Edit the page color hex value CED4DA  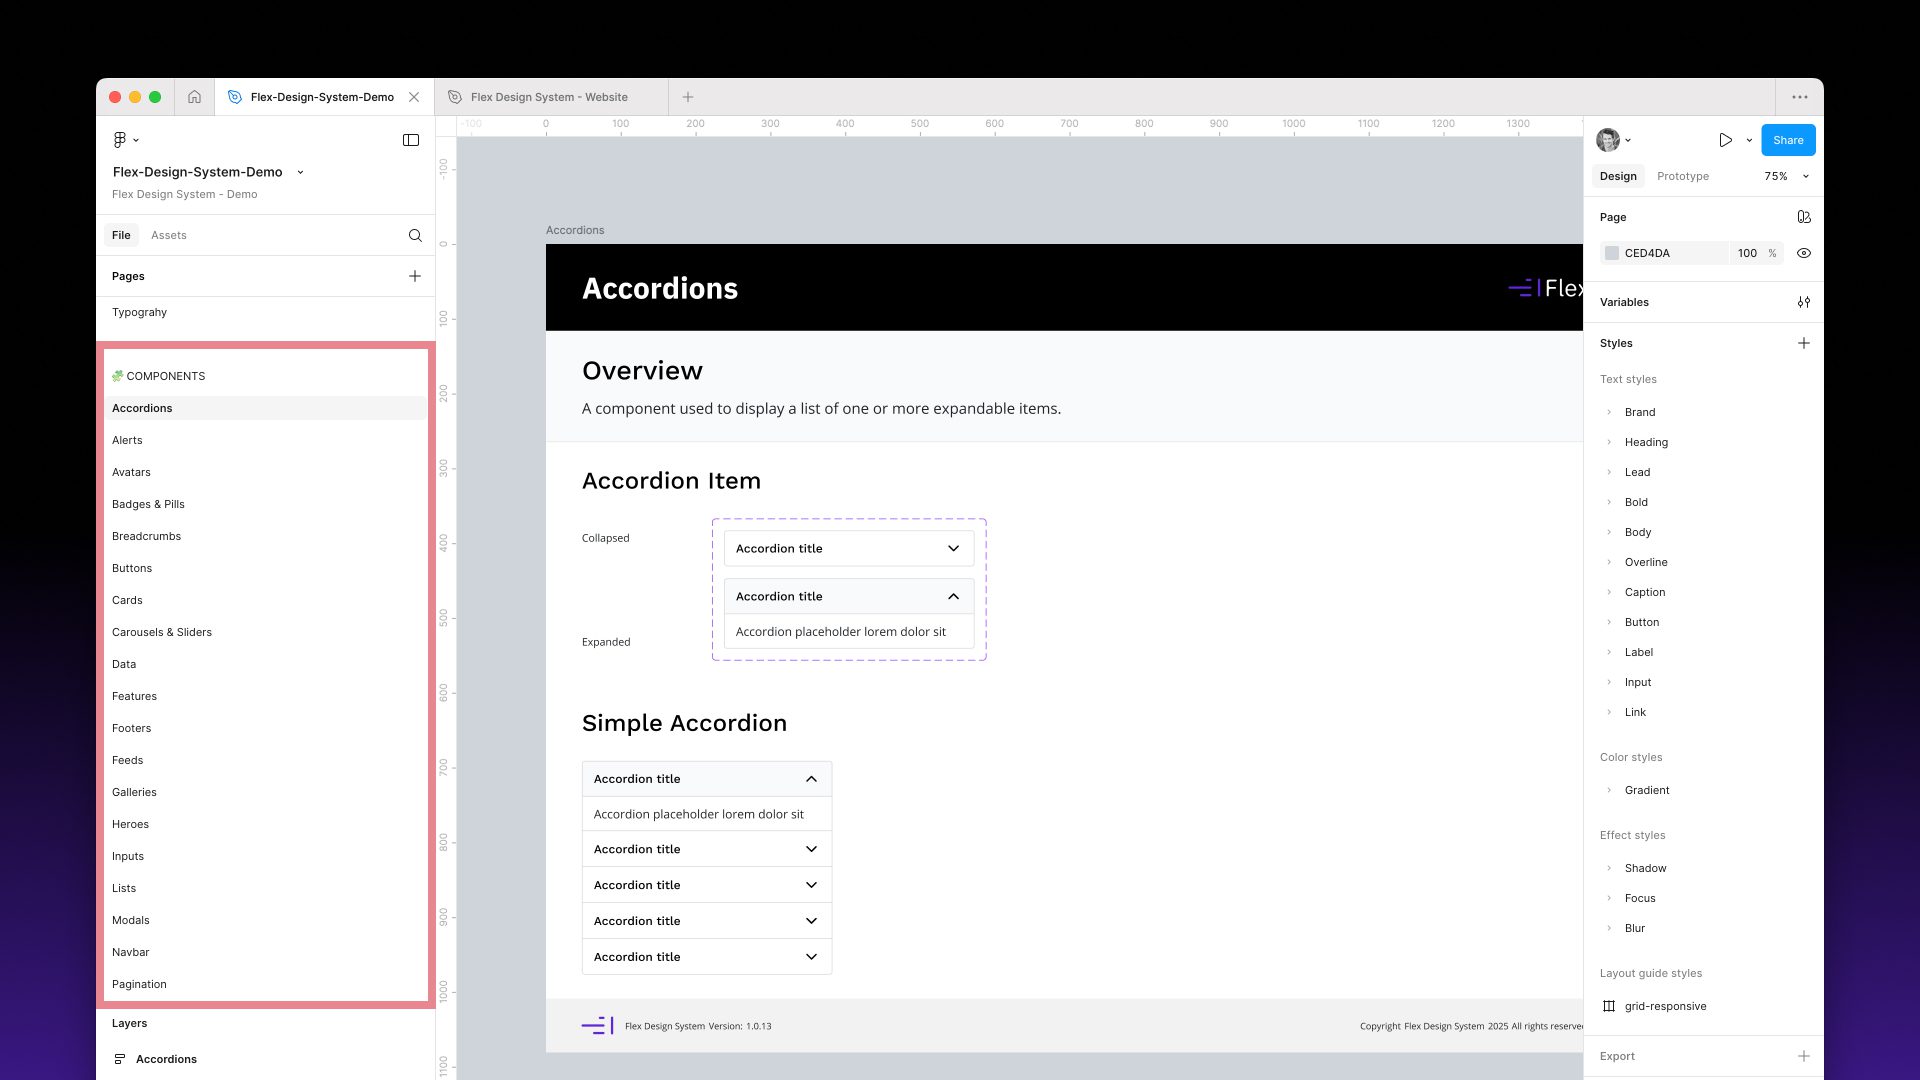(x=1647, y=253)
